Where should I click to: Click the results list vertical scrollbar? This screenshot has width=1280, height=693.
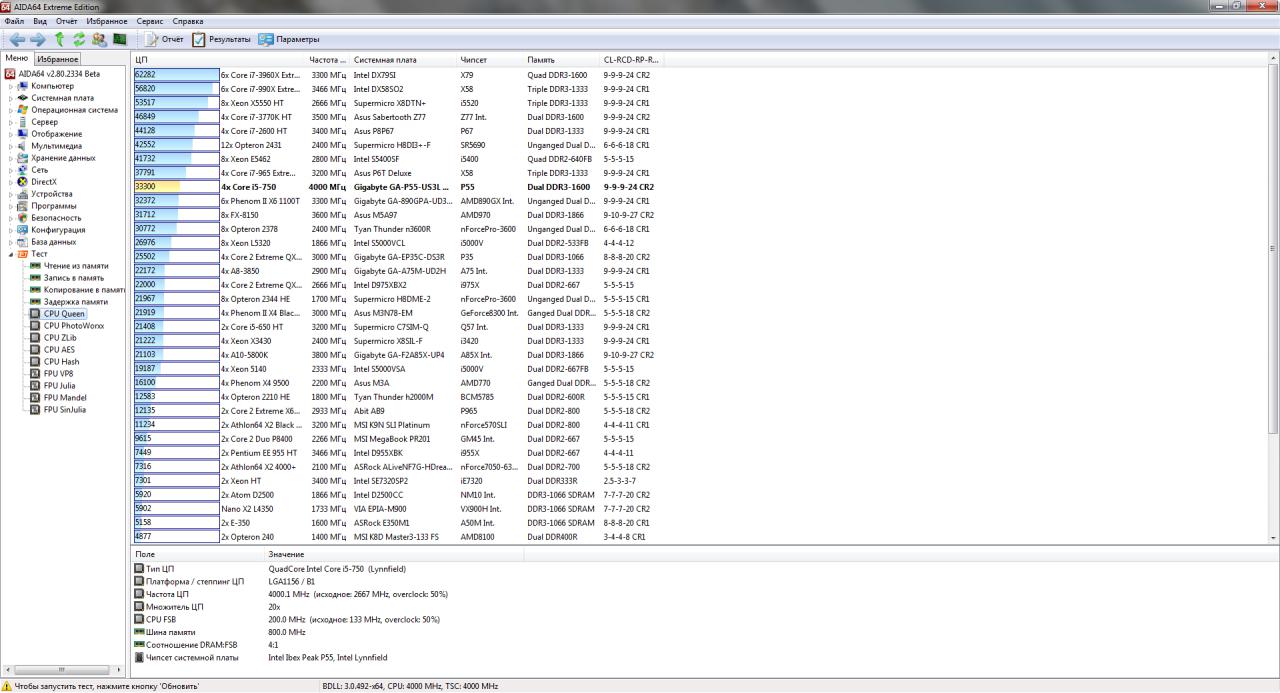coord(1273,298)
